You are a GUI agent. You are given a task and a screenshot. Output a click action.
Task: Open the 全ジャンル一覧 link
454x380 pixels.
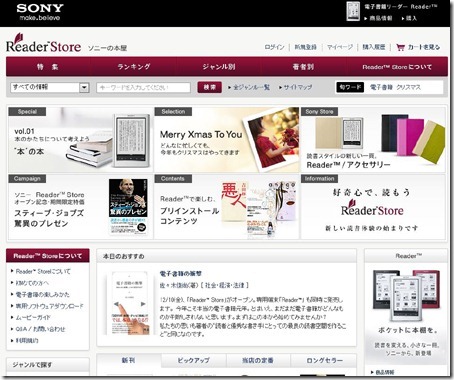pyautogui.click(x=251, y=87)
